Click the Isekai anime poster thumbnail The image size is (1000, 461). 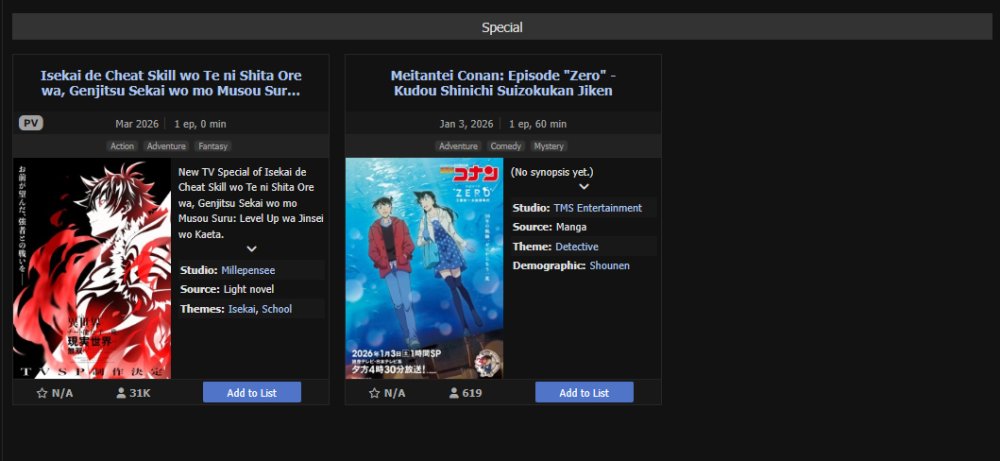click(92, 268)
